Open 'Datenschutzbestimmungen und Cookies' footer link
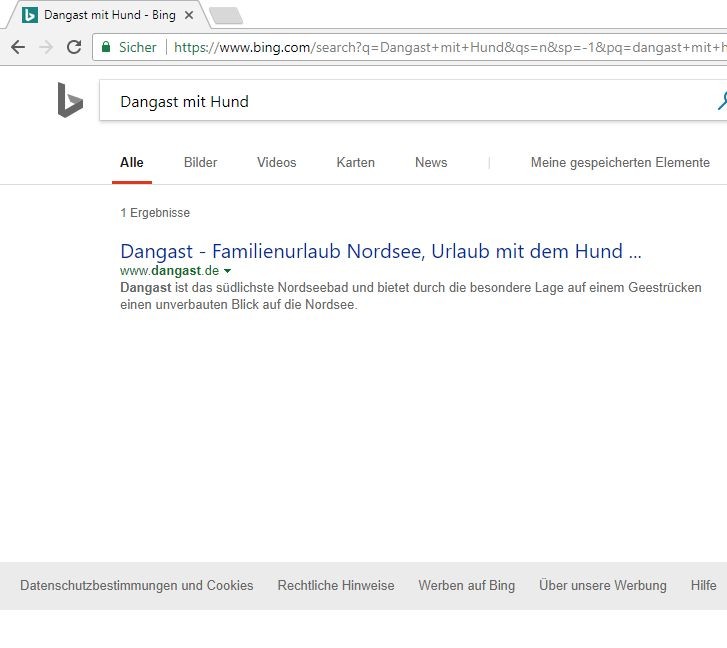The image size is (727, 648). pyautogui.click(x=137, y=585)
